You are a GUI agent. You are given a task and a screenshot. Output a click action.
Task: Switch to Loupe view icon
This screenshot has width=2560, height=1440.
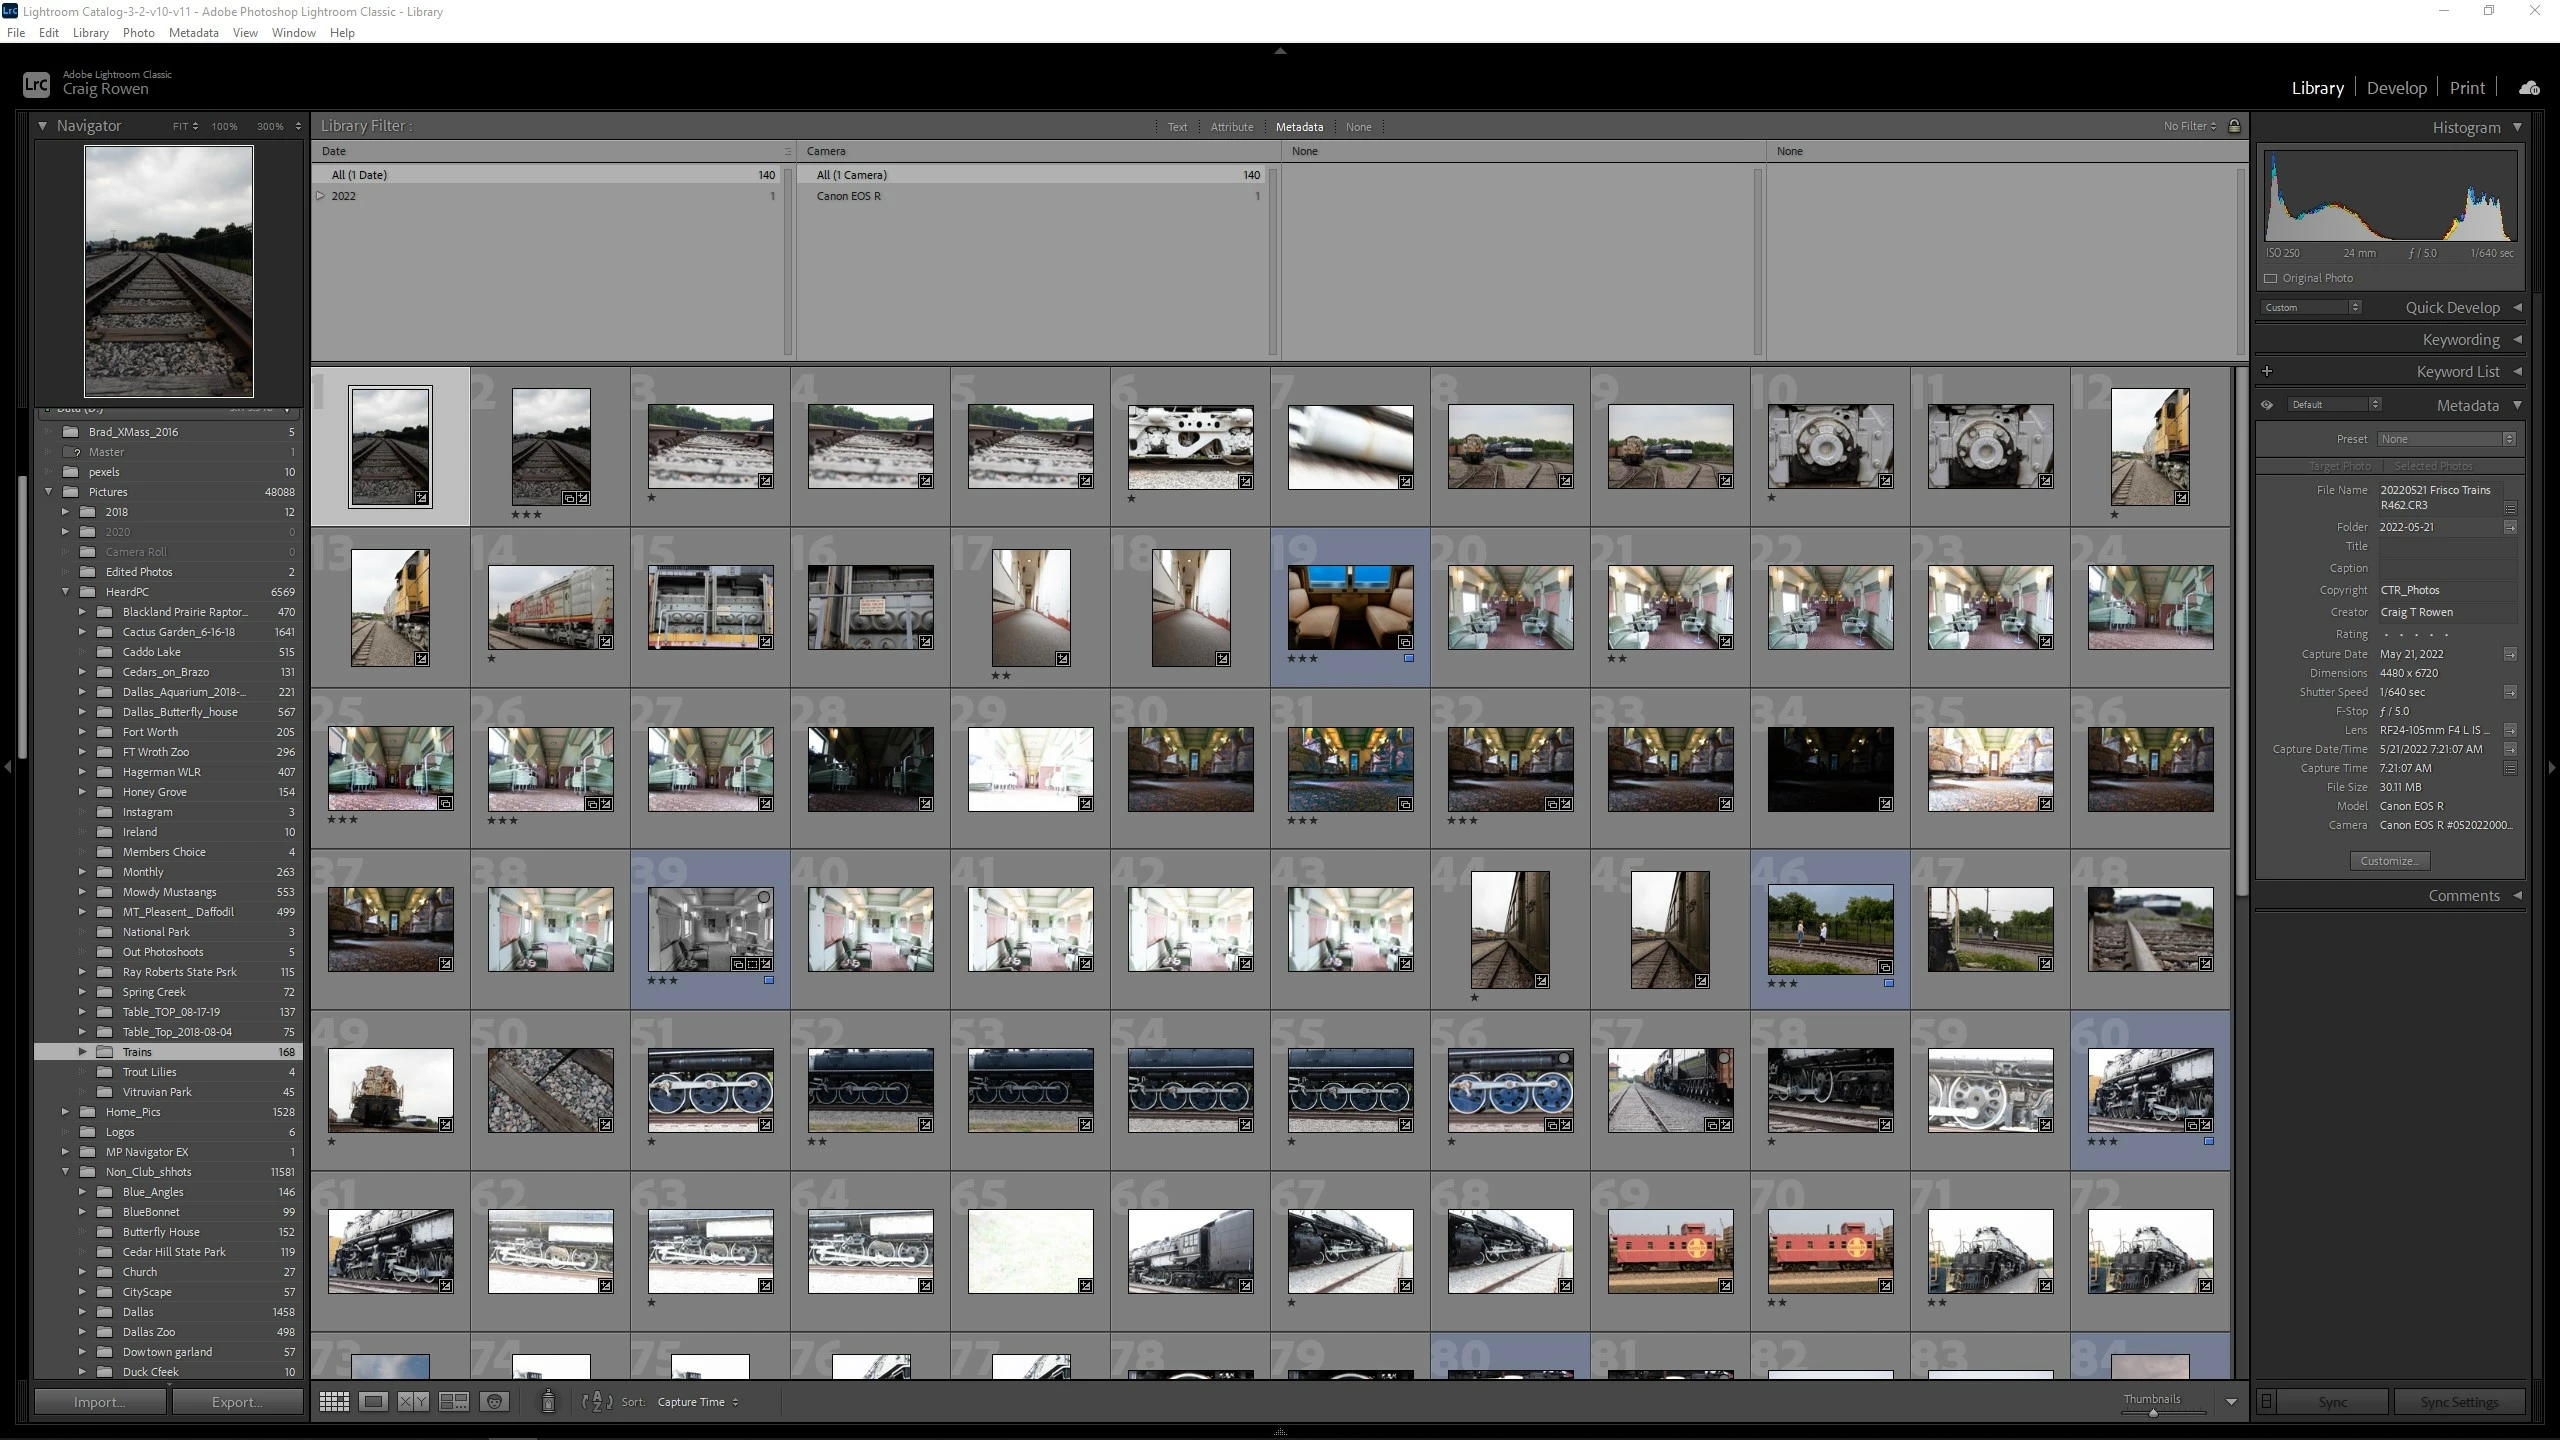[x=374, y=1402]
